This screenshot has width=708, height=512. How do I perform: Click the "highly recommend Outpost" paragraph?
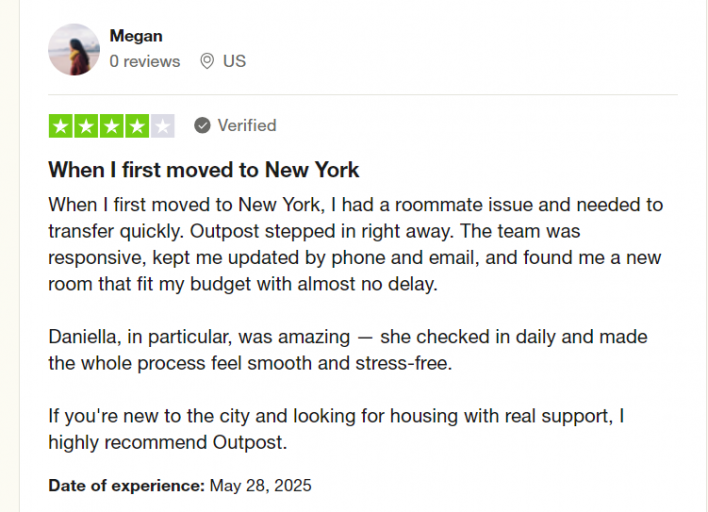[x=336, y=428]
